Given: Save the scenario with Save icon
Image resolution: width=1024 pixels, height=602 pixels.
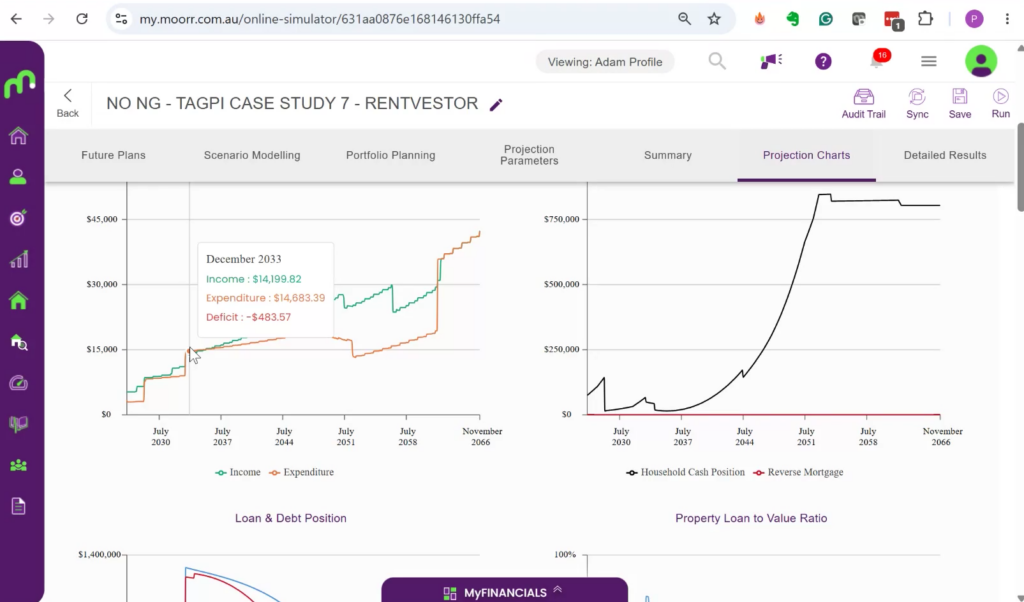Looking at the screenshot, I should (959, 104).
